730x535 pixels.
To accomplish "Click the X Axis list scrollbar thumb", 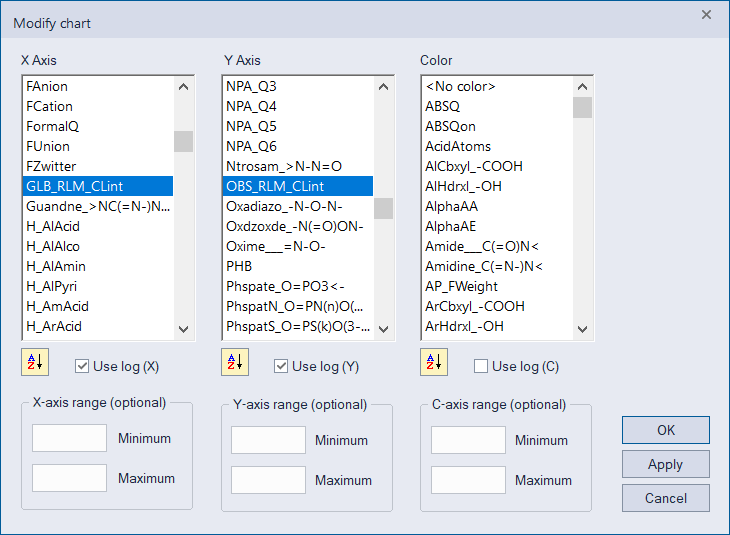I will click(x=183, y=142).
